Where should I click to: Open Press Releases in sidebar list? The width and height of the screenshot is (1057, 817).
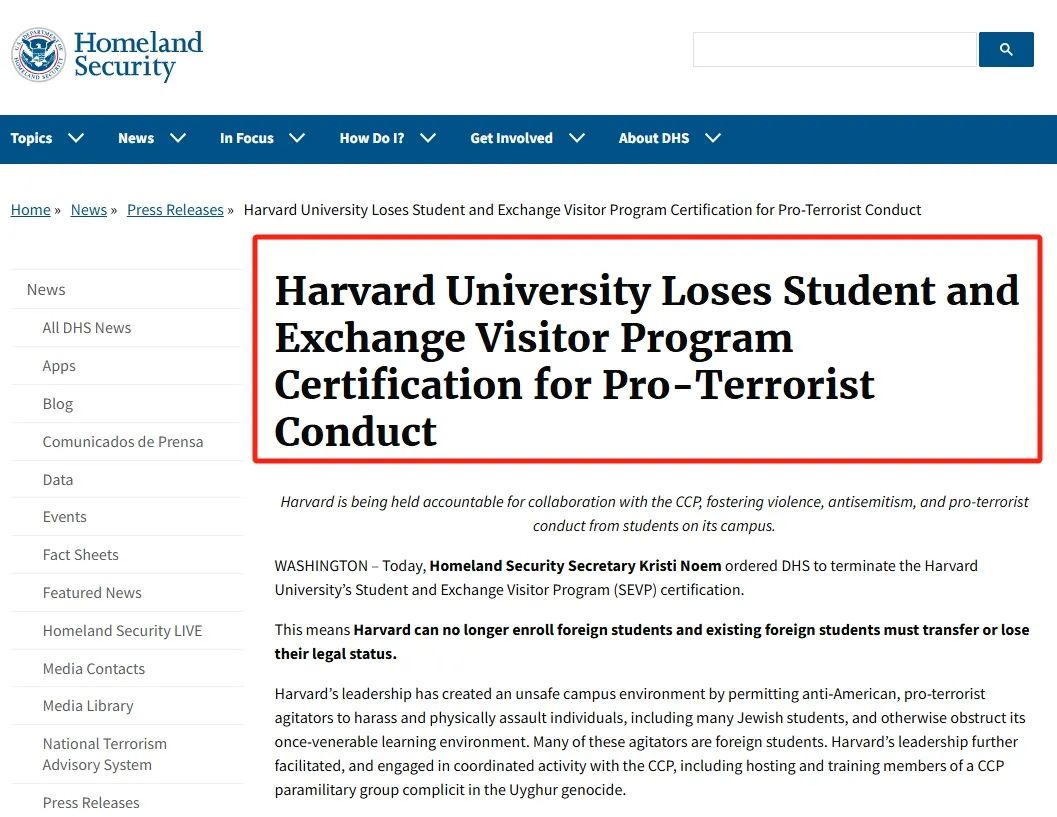[x=91, y=803]
